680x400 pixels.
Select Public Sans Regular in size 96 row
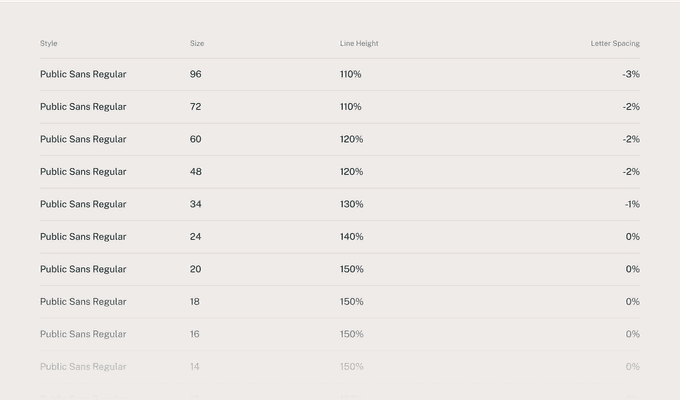(83, 74)
